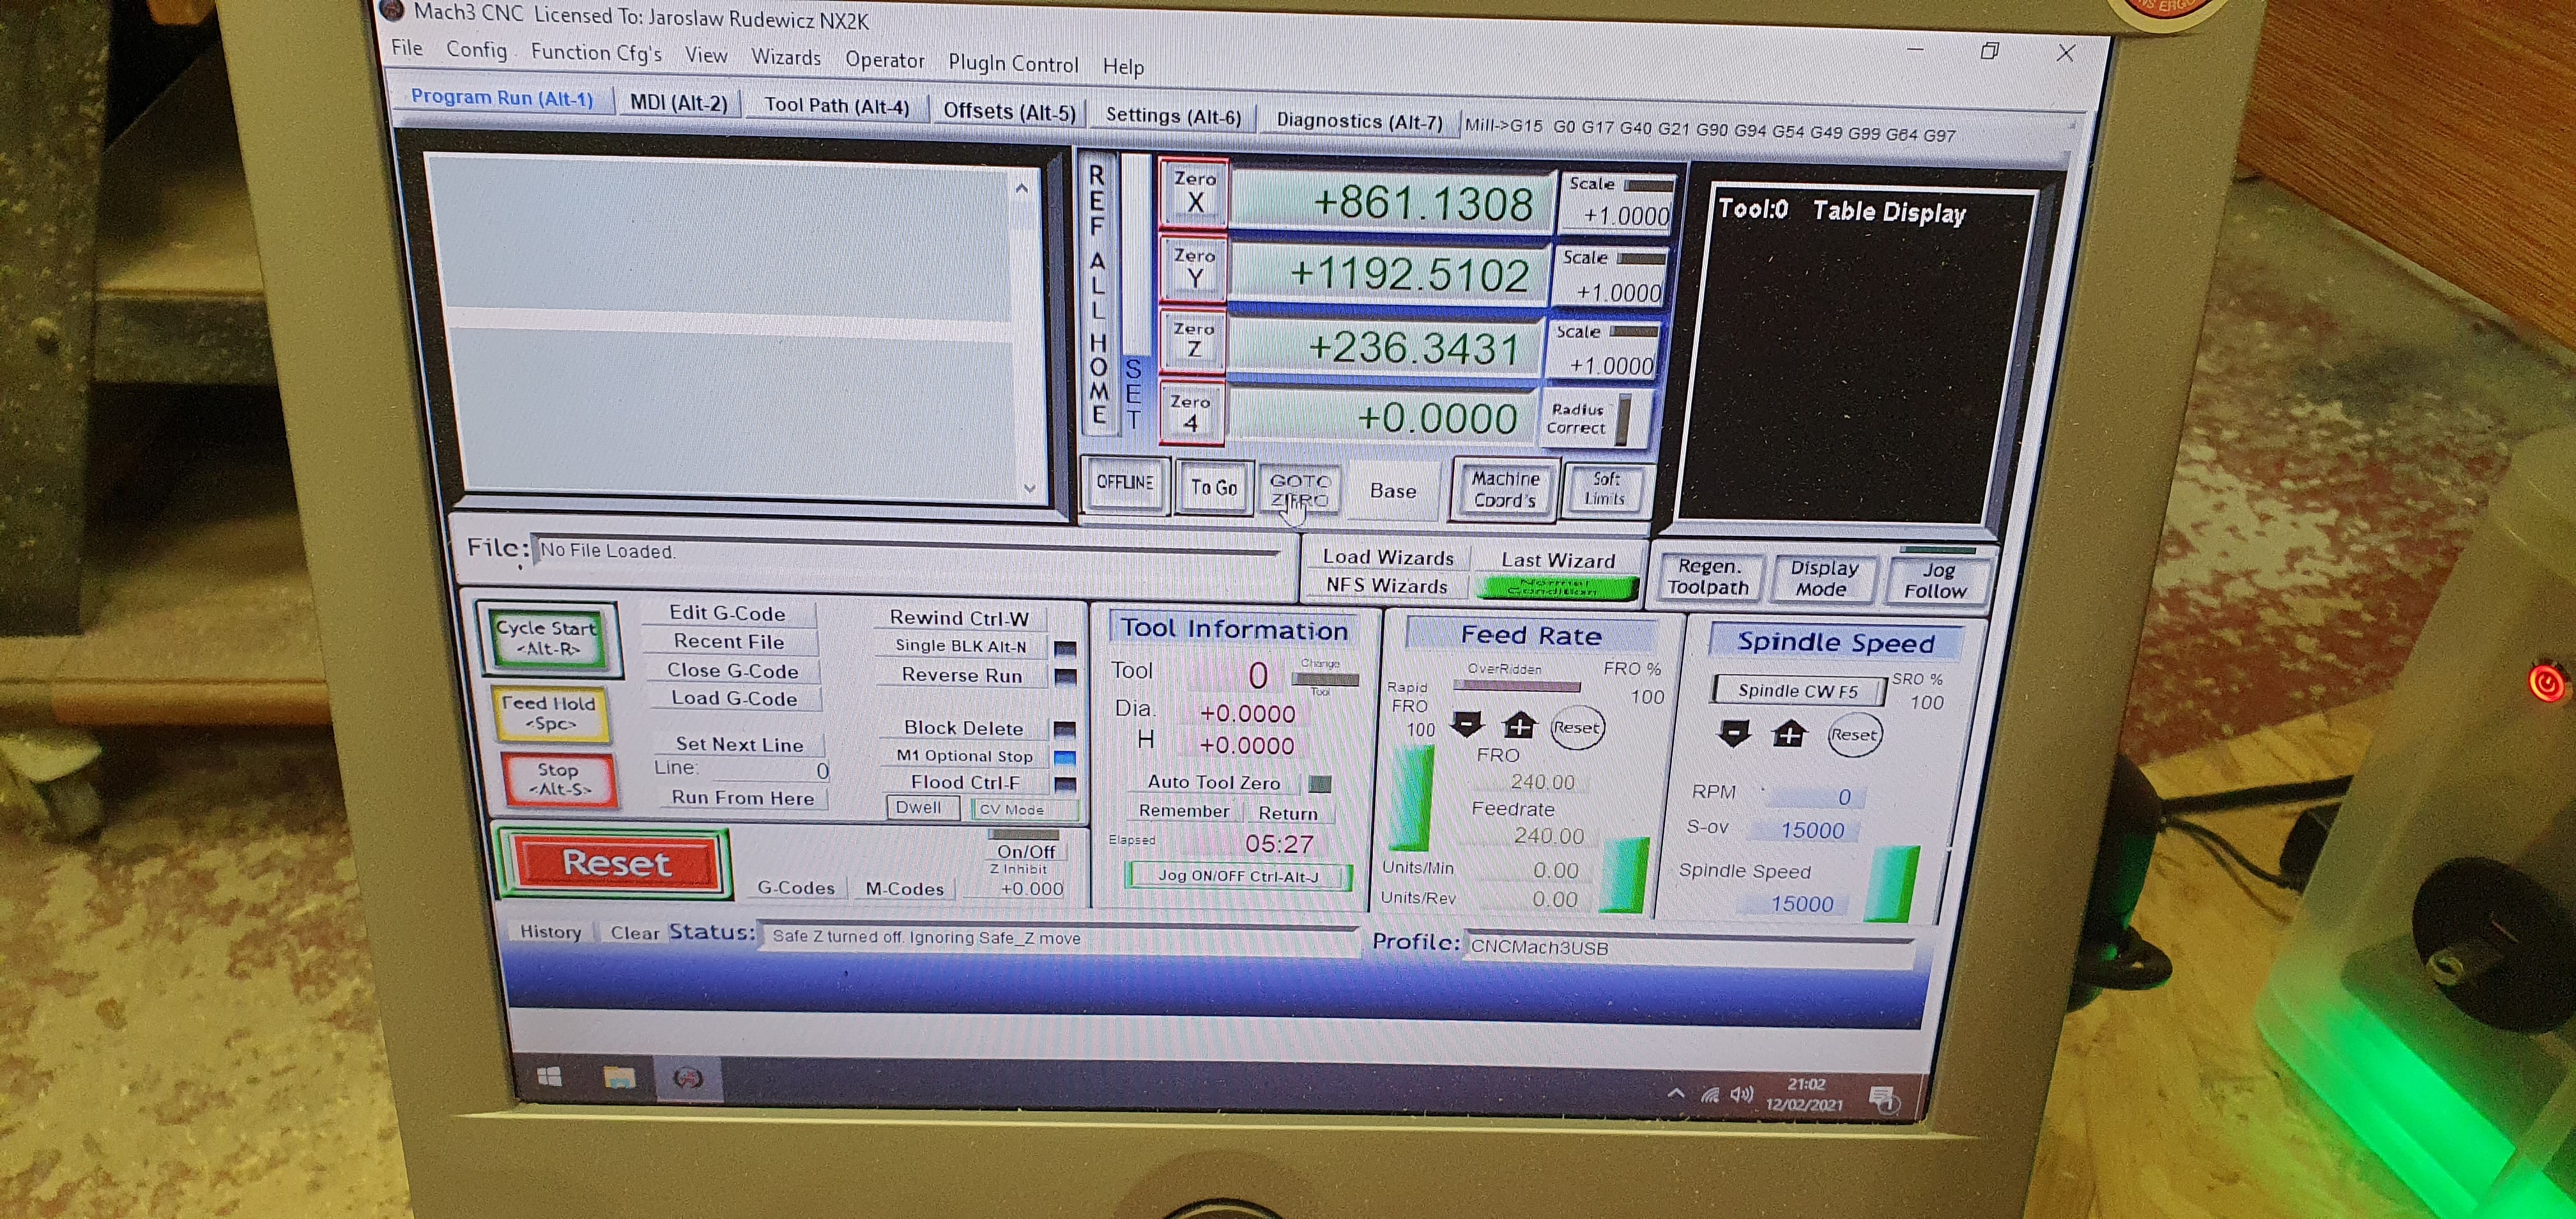
Task: Decrease feed rate override with minus arrow
Action: 1467,724
